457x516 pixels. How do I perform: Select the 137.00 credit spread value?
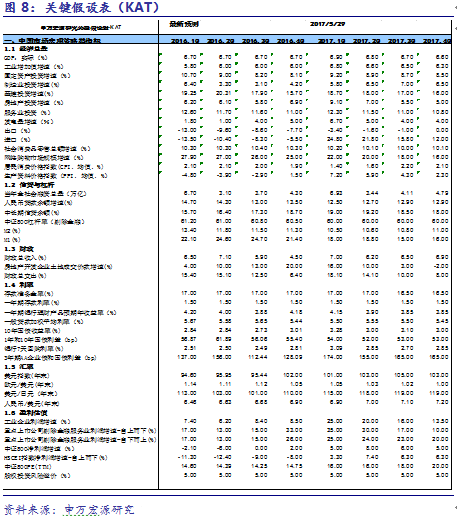(187, 357)
